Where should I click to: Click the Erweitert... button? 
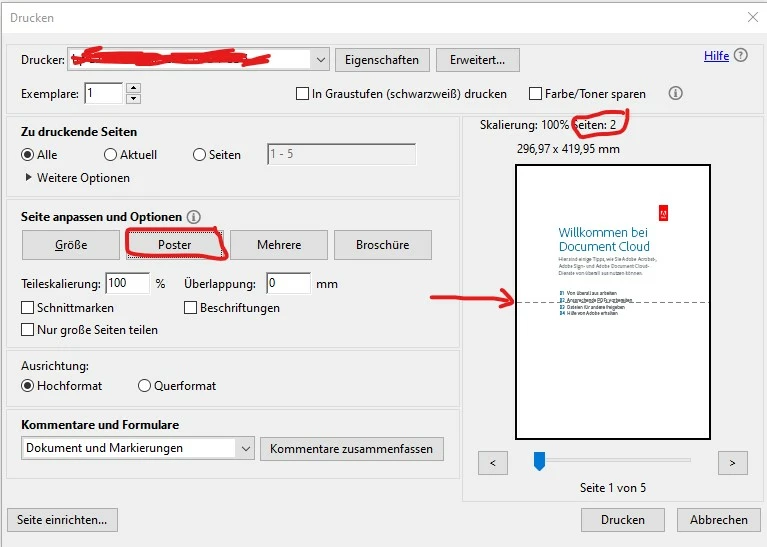(477, 60)
